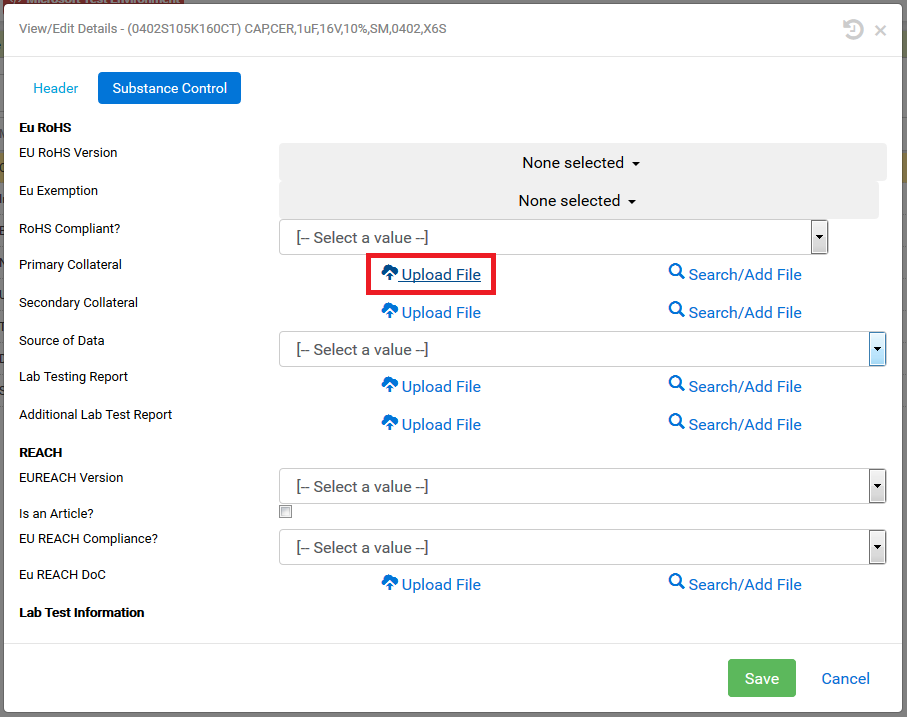Click the Cancel link

click(x=845, y=678)
